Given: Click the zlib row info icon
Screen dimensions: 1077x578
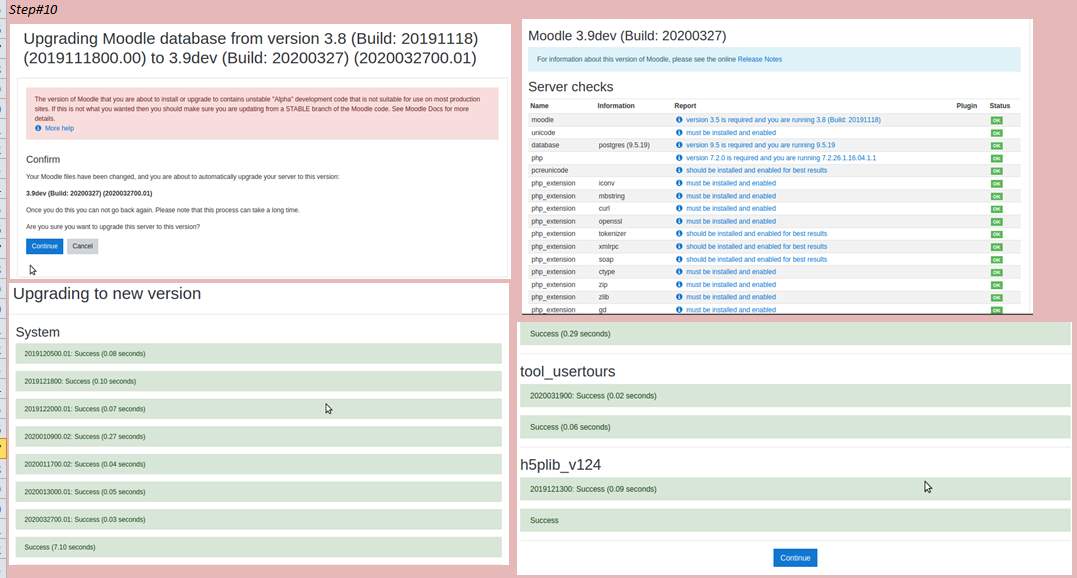Looking at the screenshot, I should 679,297.
